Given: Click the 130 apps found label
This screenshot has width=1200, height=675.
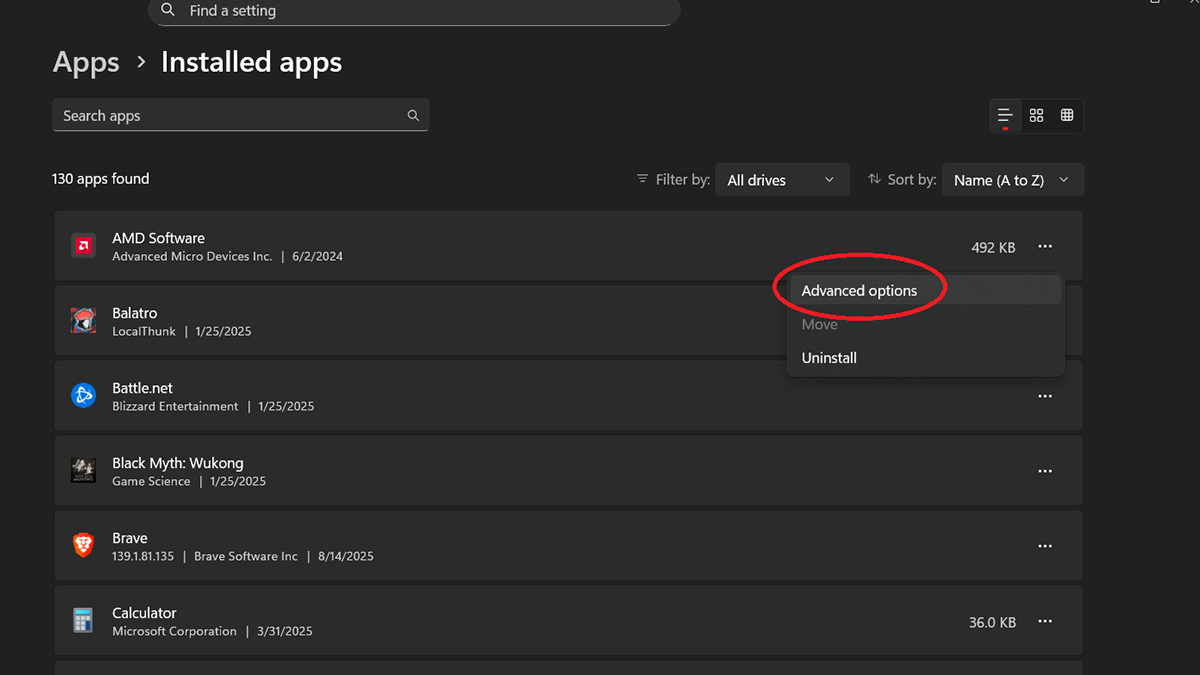Looking at the screenshot, I should click(x=101, y=179).
